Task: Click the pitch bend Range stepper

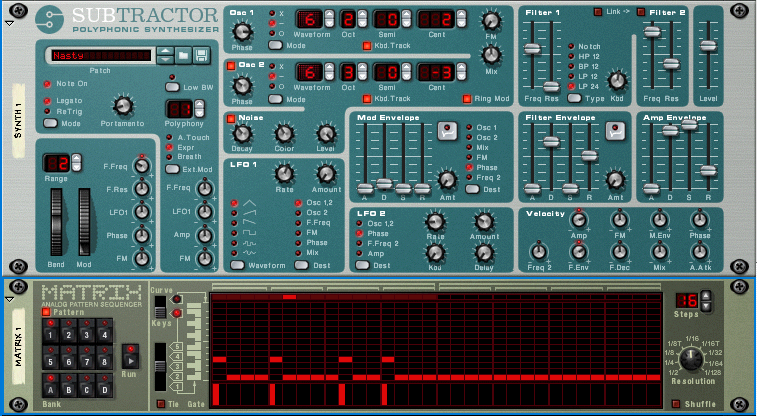Action: pos(76,163)
